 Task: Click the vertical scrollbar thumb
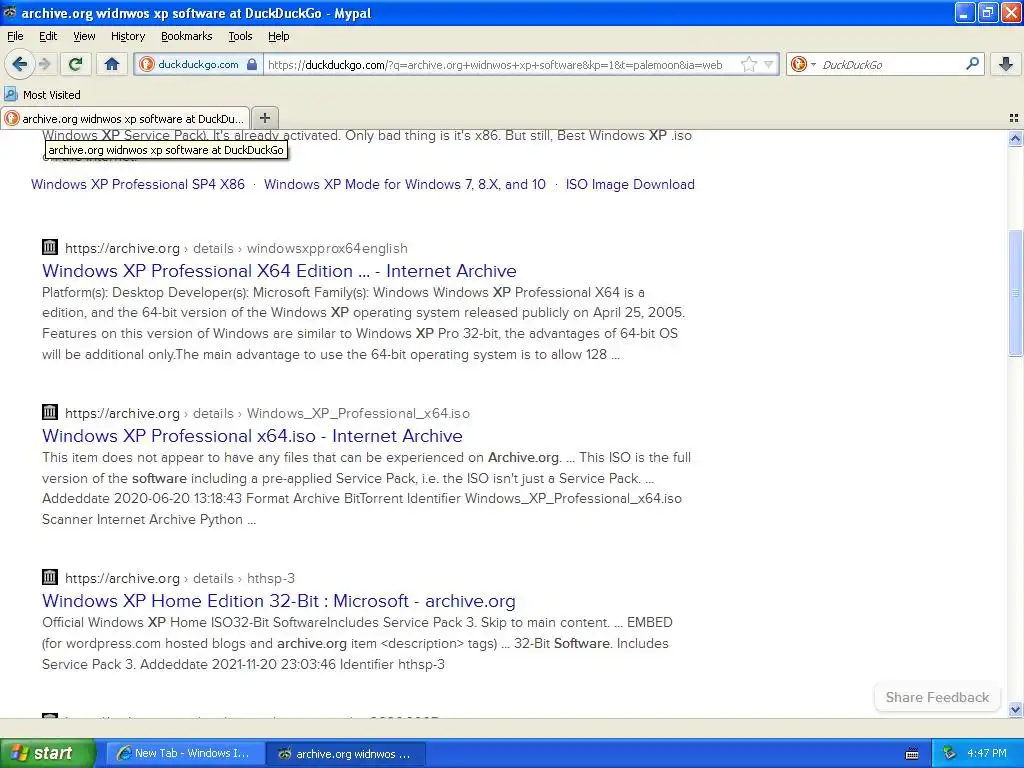1015,293
